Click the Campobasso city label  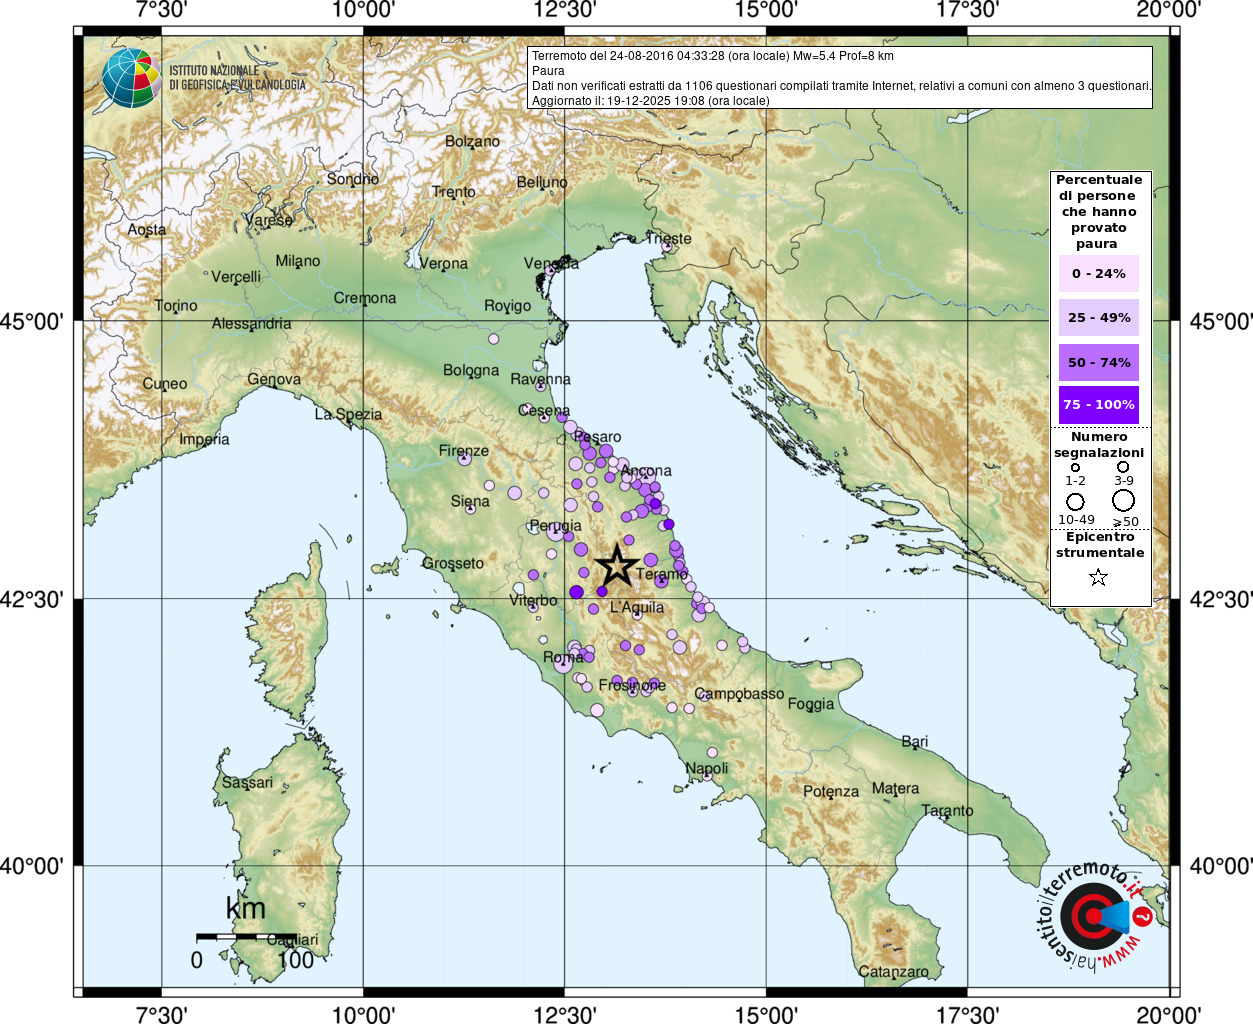[x=740, y=693]
